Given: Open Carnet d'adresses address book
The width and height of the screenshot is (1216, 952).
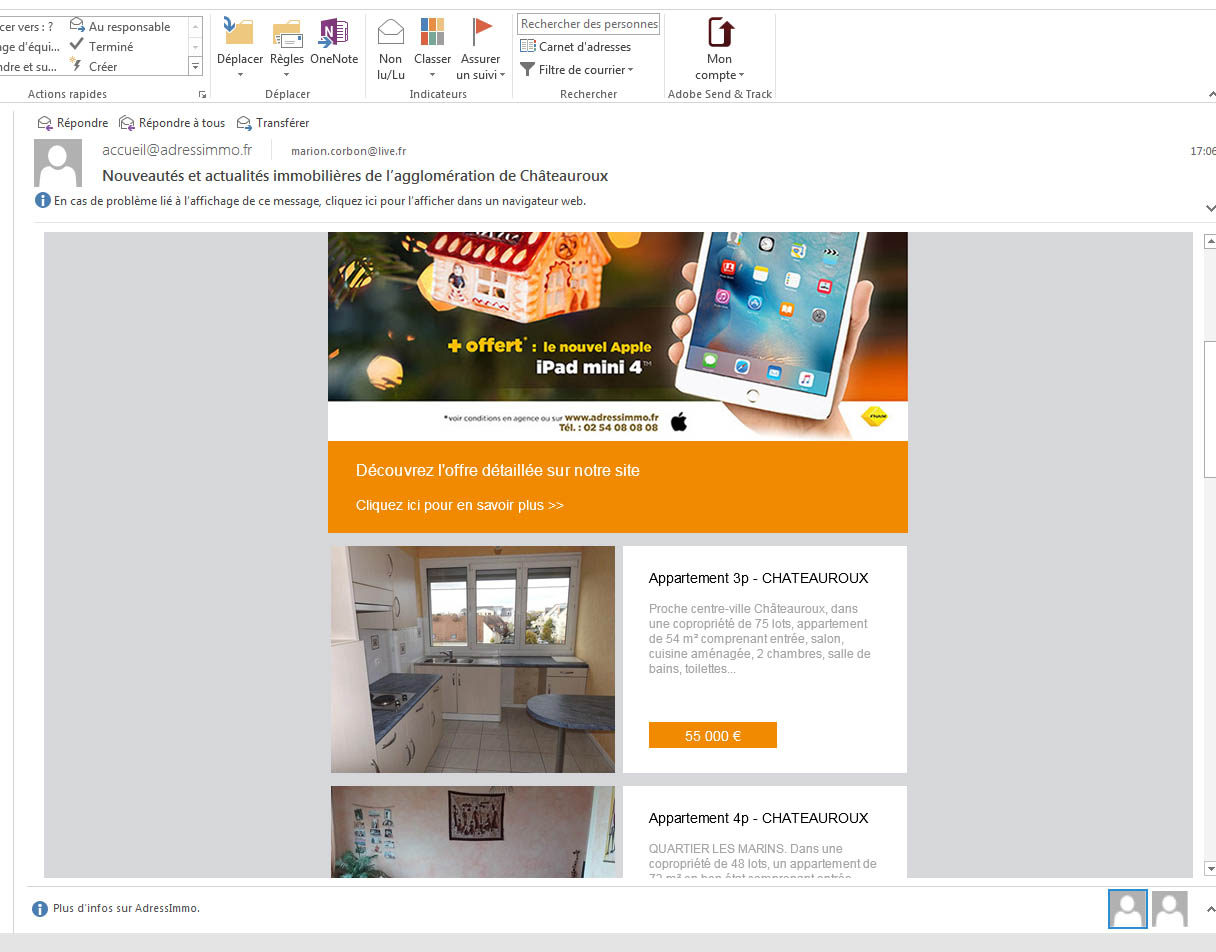Looking at the screenshot, I should tap(576, 46).
